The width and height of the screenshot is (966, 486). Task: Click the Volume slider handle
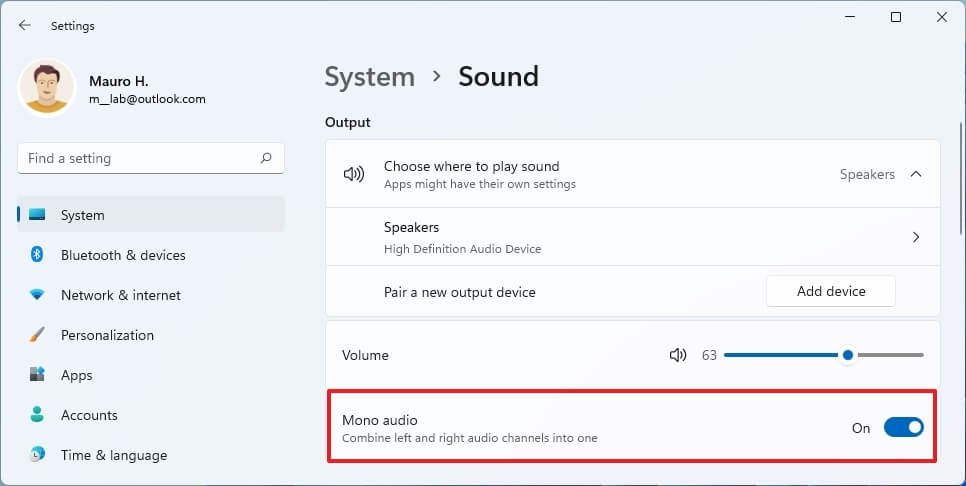click(x=848, y=355)
